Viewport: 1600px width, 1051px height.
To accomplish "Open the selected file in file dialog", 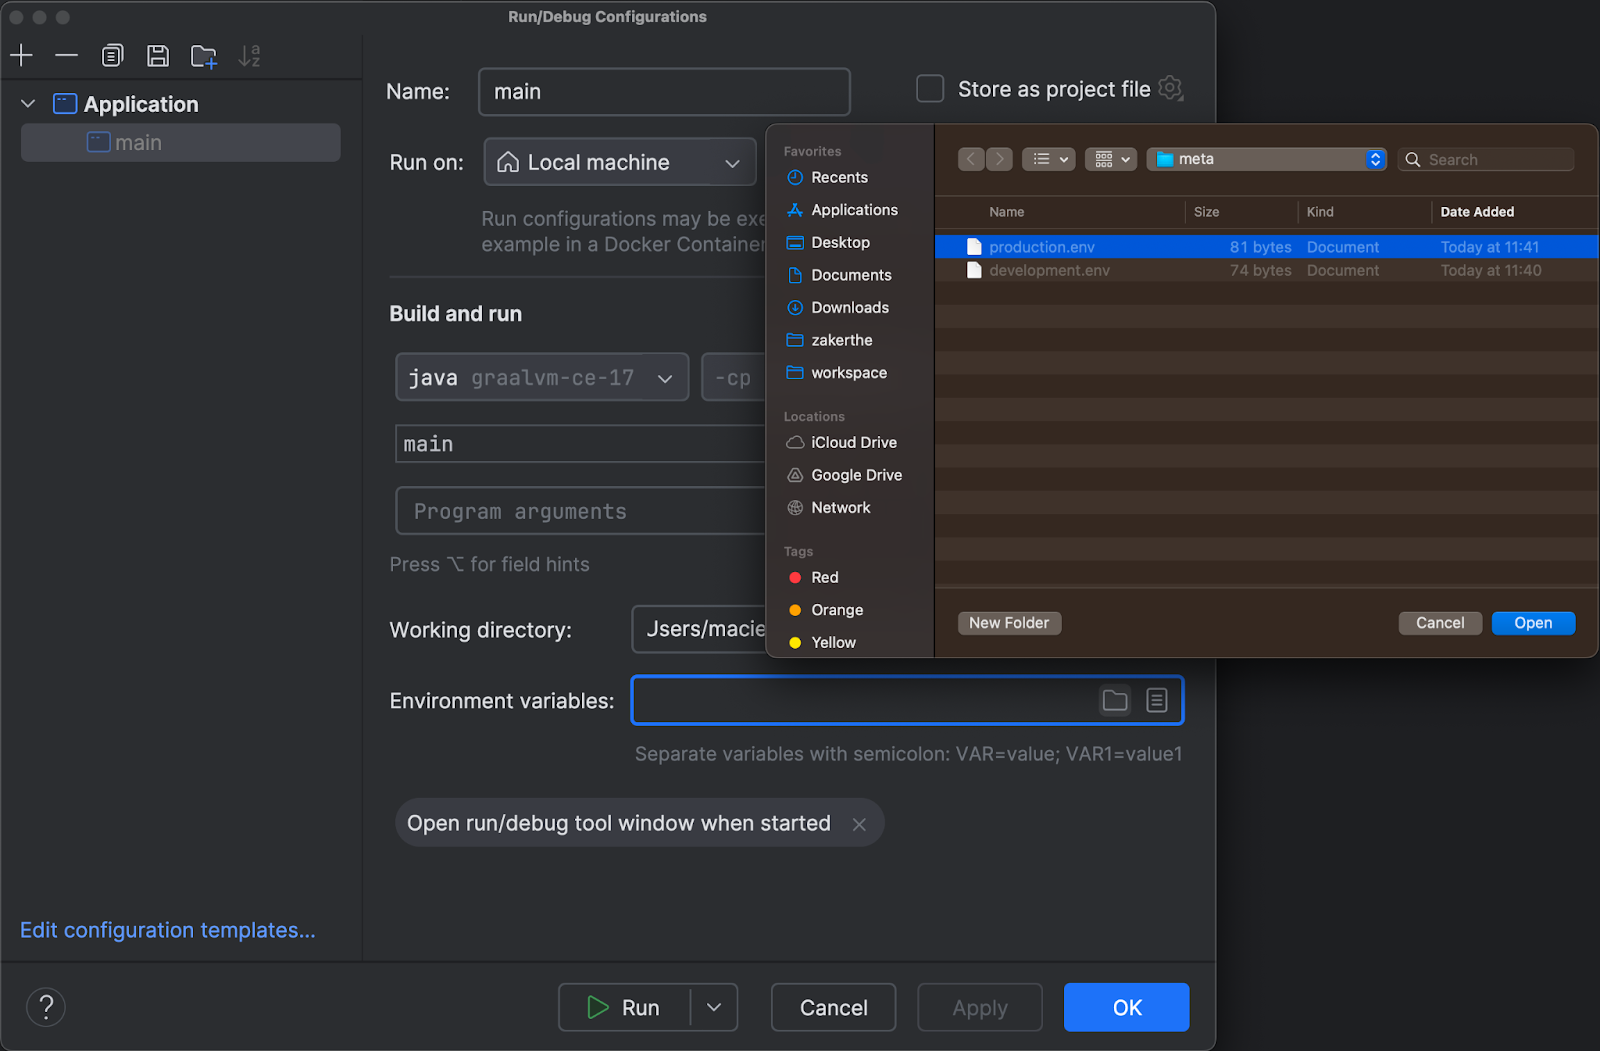I will coord(1533,623).
